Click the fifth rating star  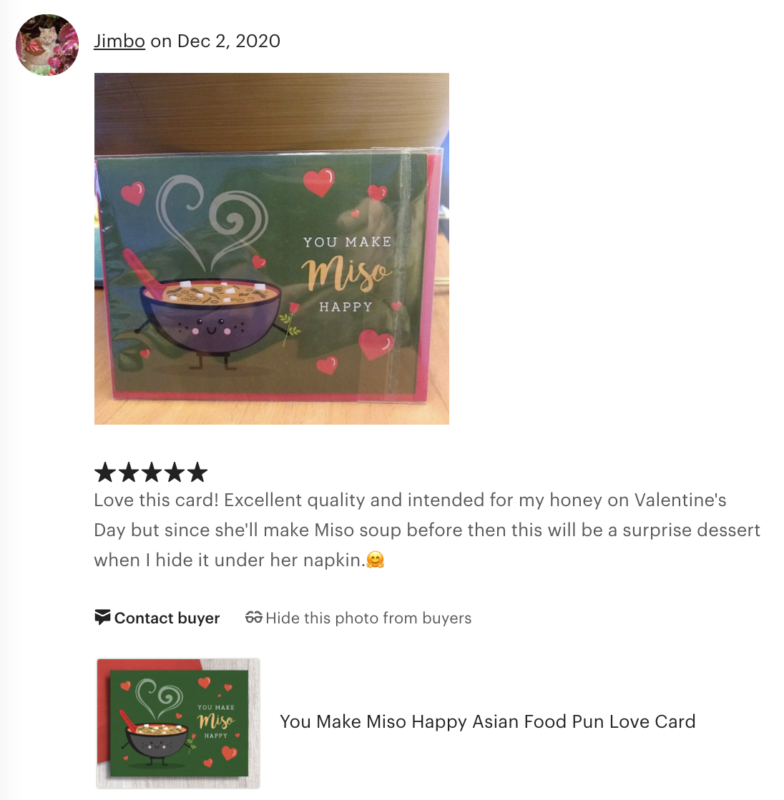(197, 472)
